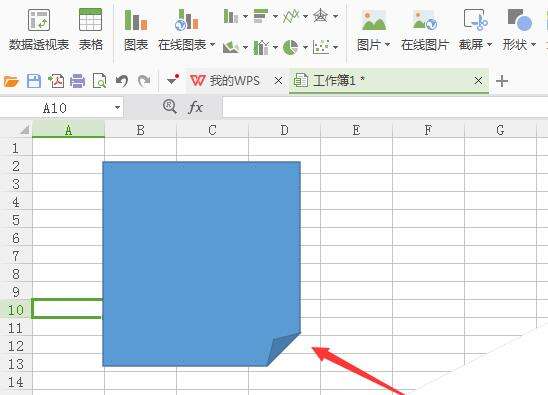Select the area chart icon
Screen dimensions: 548x395
point(231,47)
